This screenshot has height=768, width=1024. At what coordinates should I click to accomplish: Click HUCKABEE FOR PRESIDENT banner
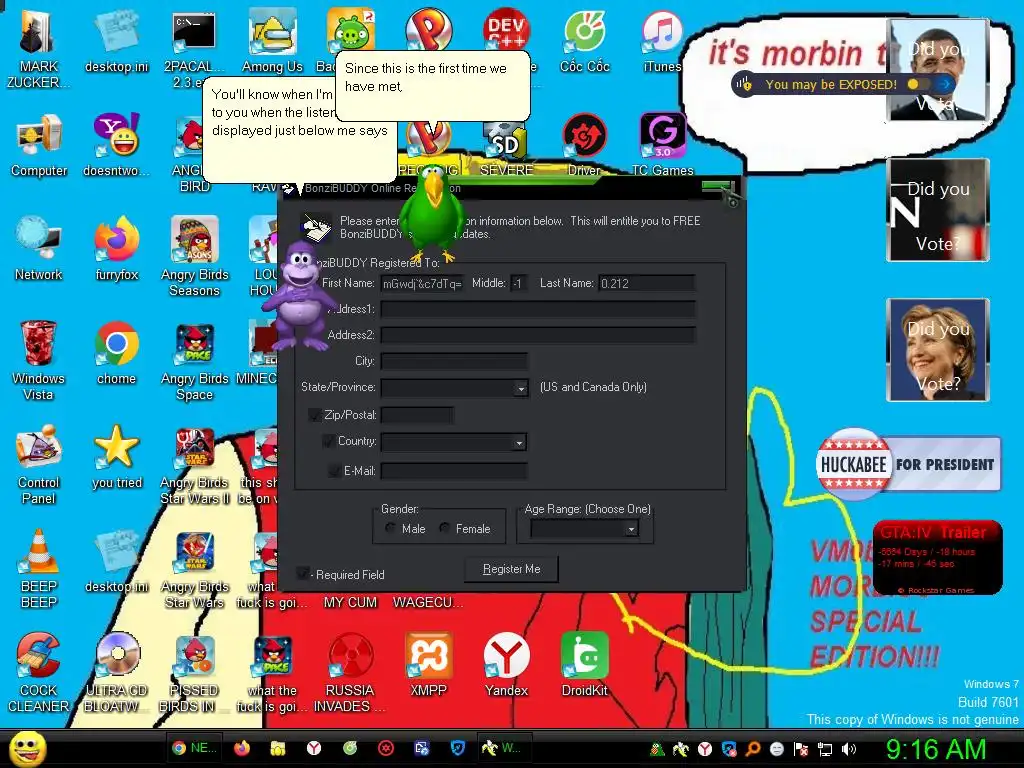click(908, 464)
